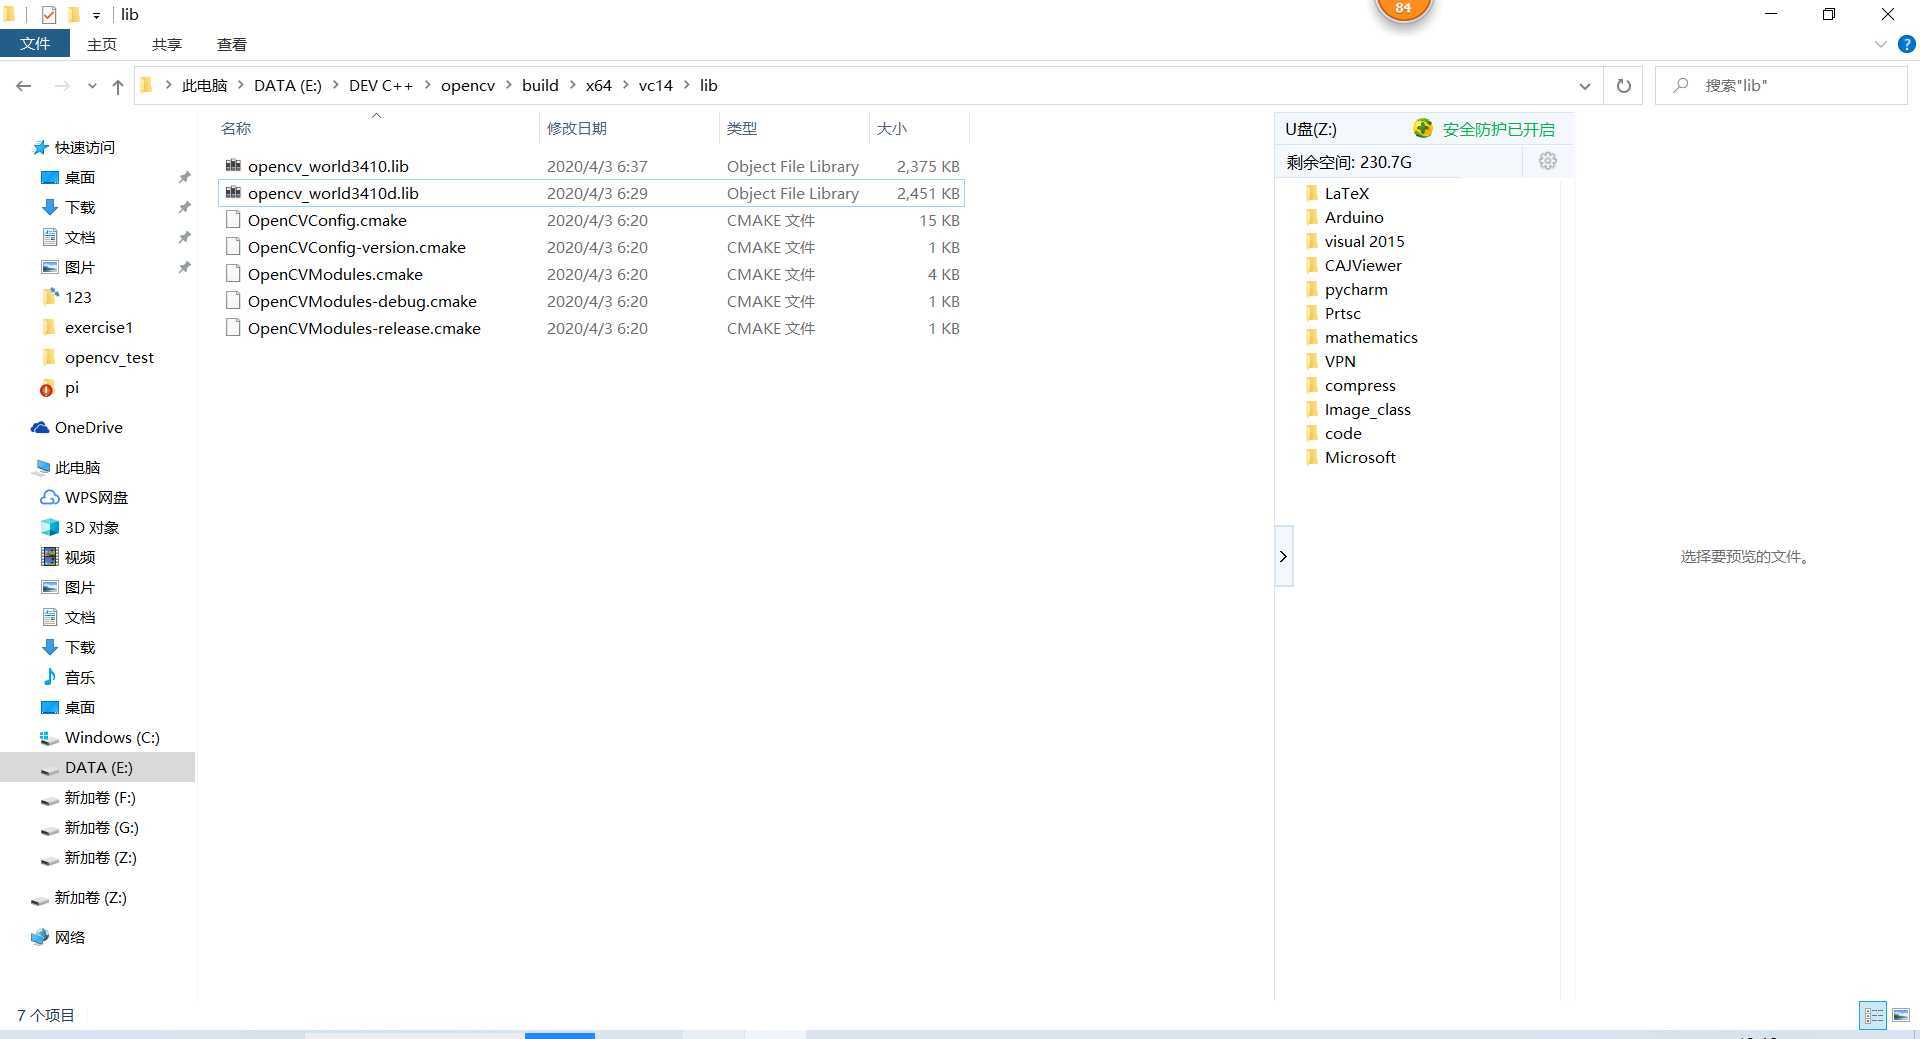Open 新加卷 (F:) drive icon
The width and height of the screenshot is (1920, 1039).
pos(49,798)
